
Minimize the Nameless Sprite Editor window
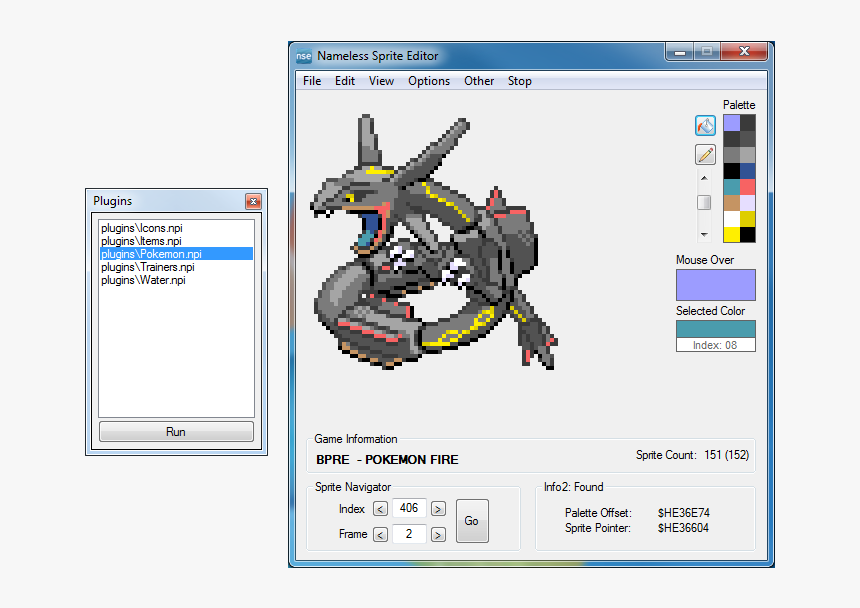pyautogui.click(x=680, y=52)
